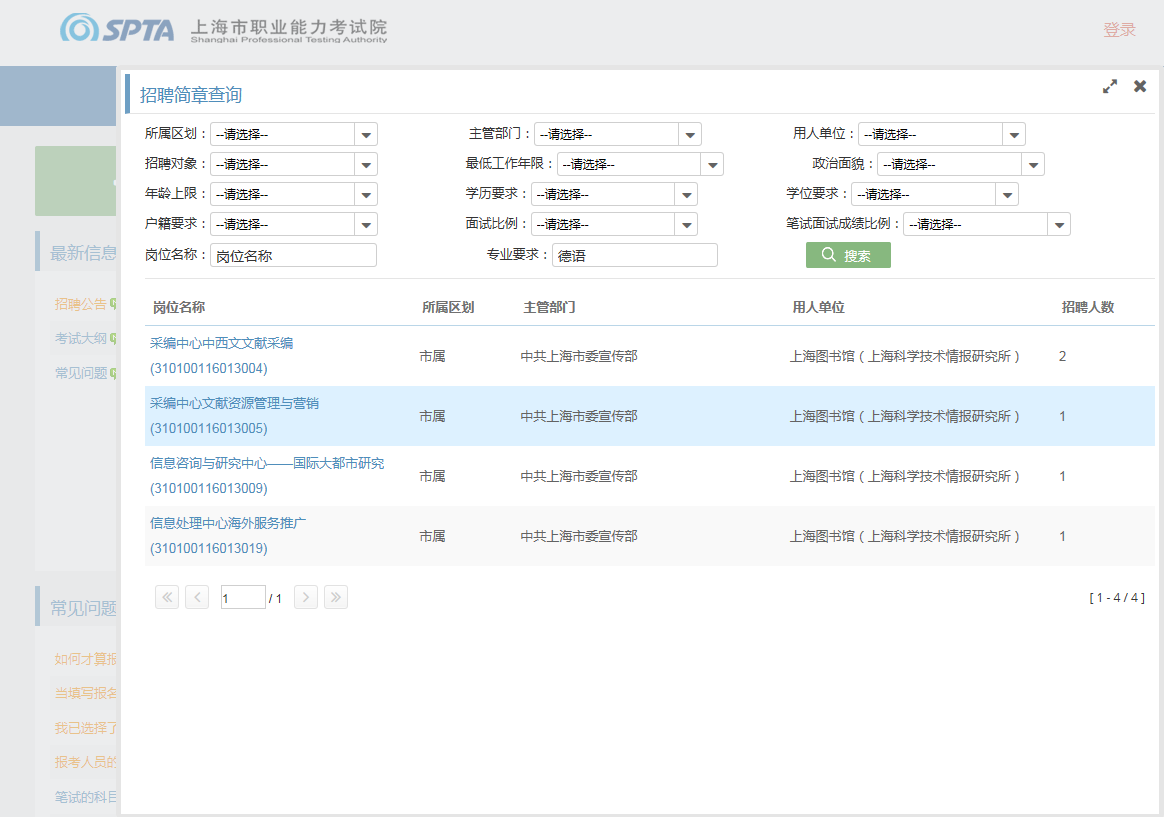Go to the previous results page
The height and width of the screenshot is (817, 1164).
tap(197, 597)
